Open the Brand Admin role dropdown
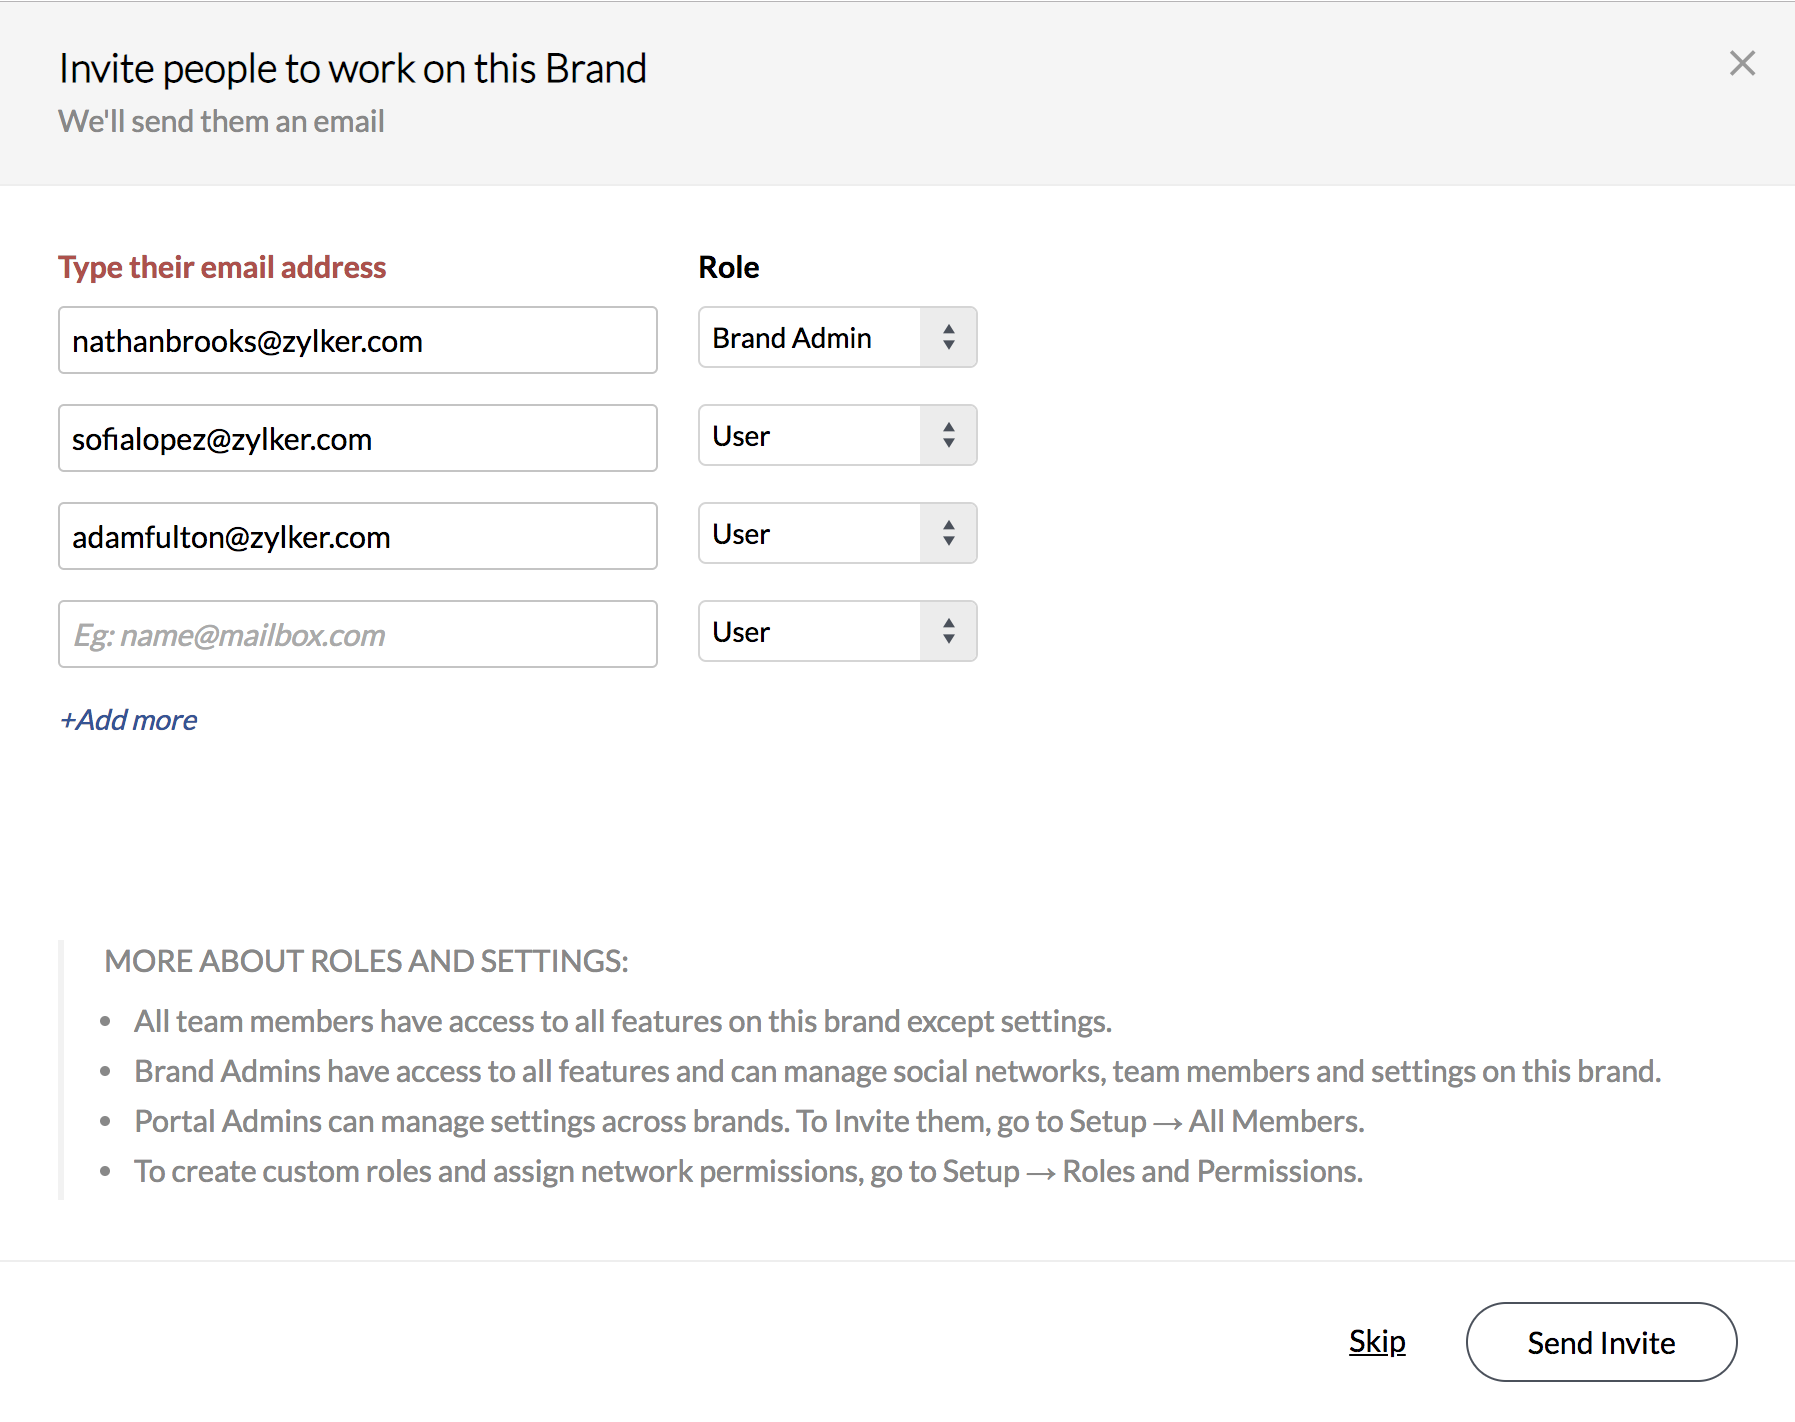 810,338
